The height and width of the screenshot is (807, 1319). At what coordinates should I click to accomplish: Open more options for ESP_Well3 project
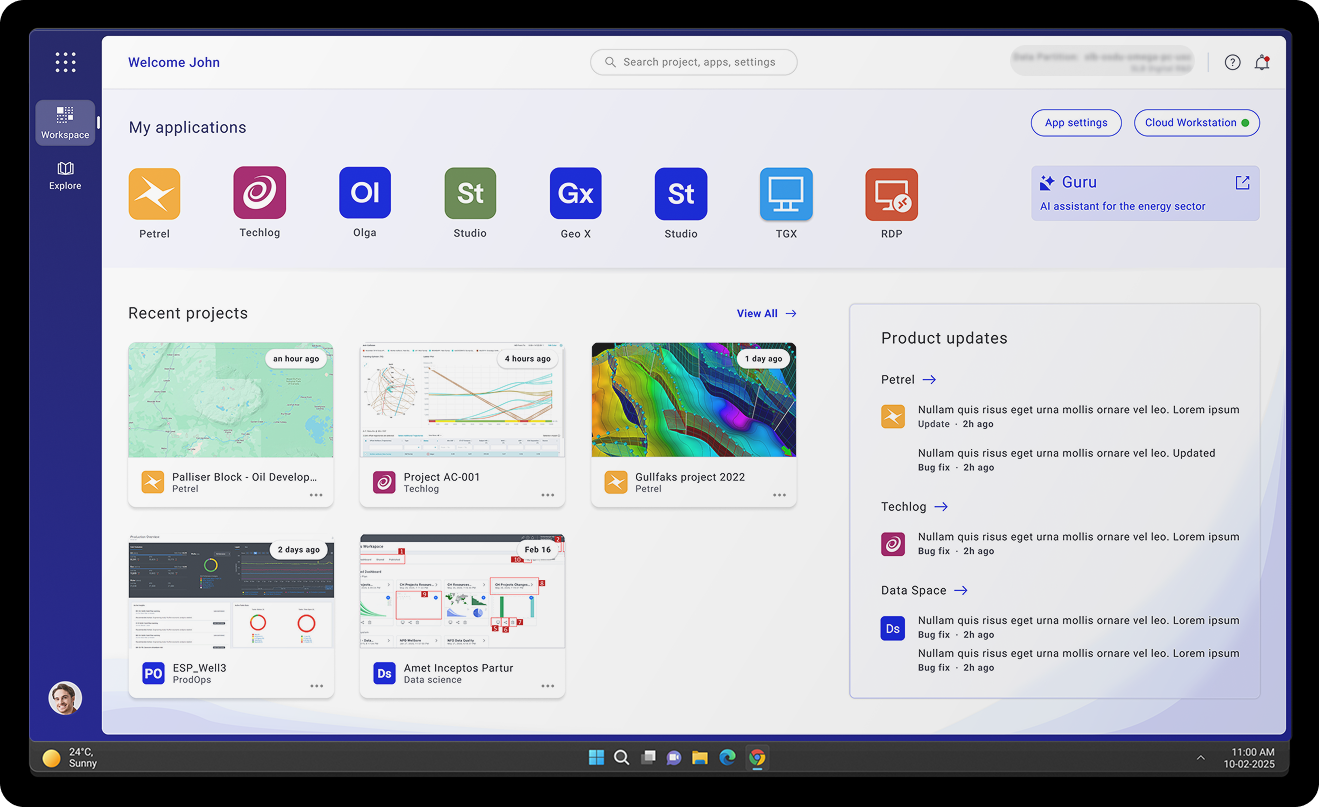pos(316,686)
